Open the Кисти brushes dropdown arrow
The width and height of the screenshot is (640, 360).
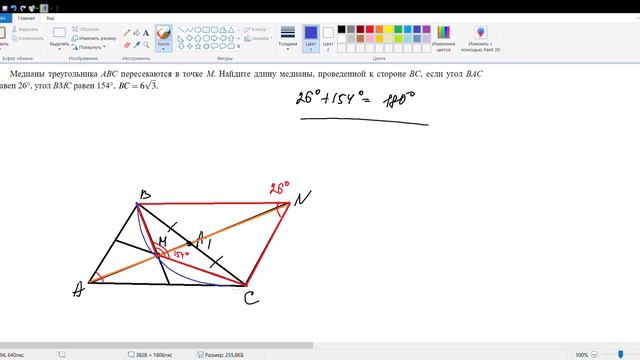(x=163, y=49)
